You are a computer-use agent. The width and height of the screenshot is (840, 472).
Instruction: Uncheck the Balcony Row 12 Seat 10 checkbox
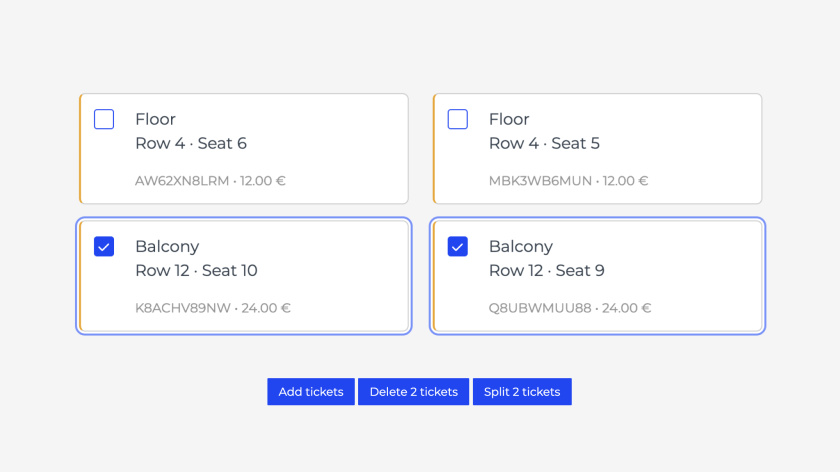point(104,246)
